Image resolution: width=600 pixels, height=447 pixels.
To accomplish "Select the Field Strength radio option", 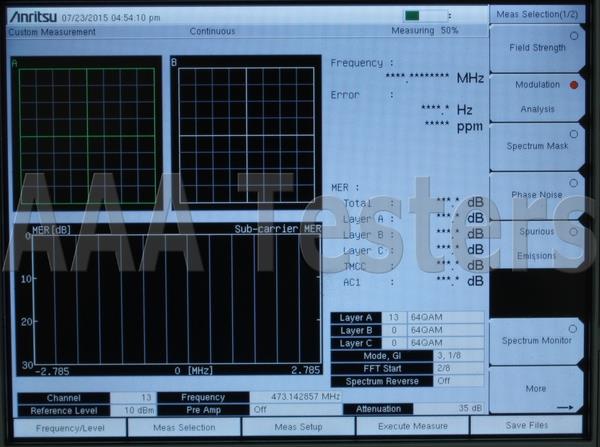I will [537, 48].
